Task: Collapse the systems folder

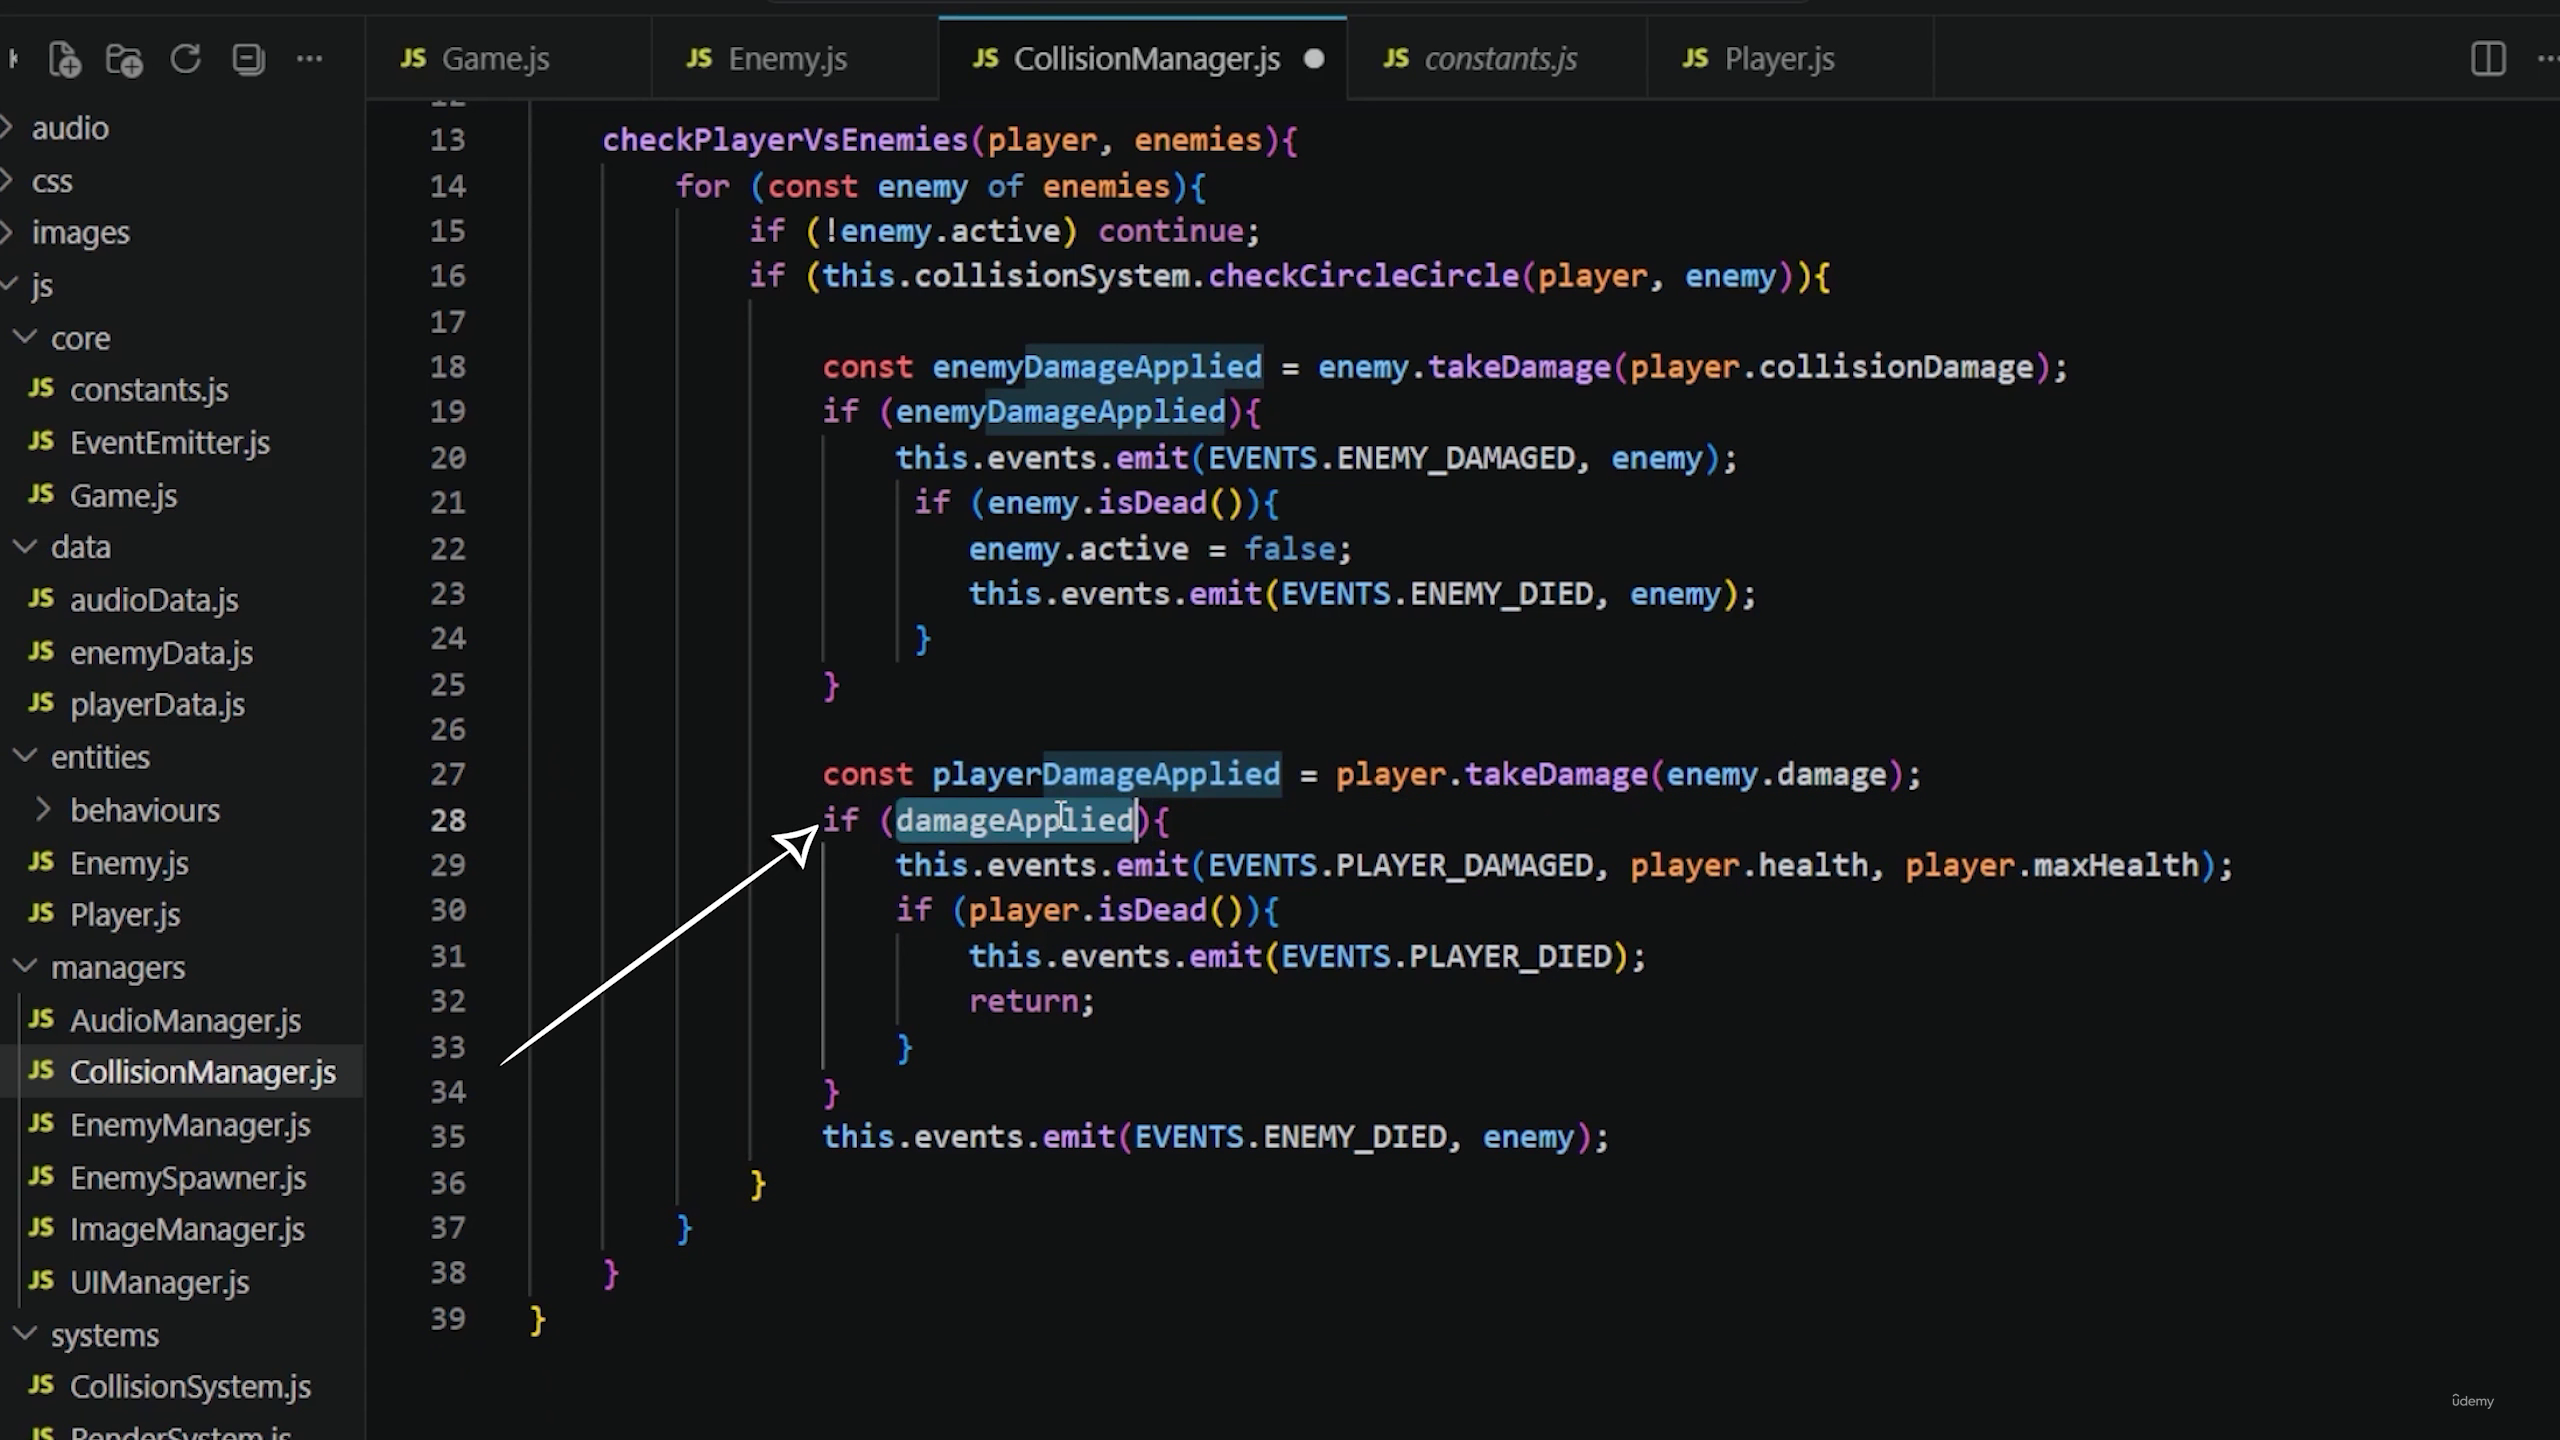Action: [x=104, y=1335]
